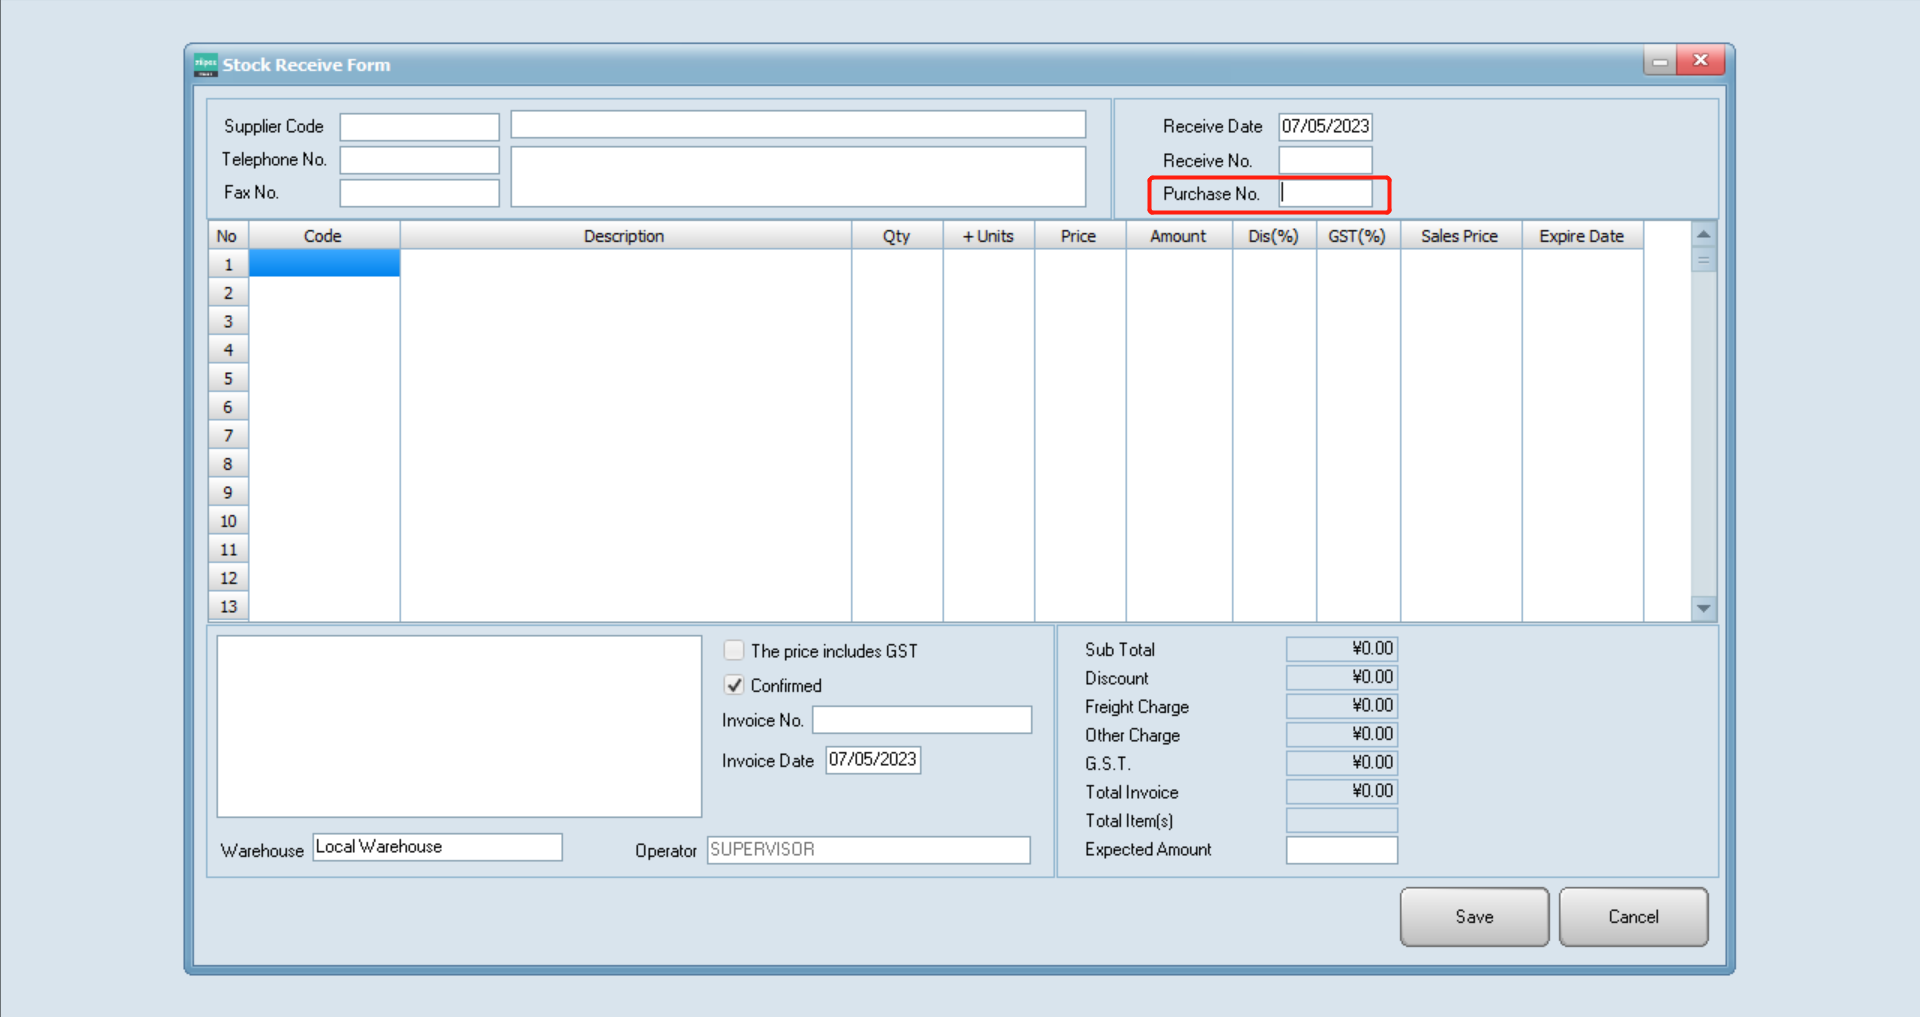This screenshot has height=1017, width=1920.
Task: Click the Purchase No. highlighted field
Action: (1325, 193)
